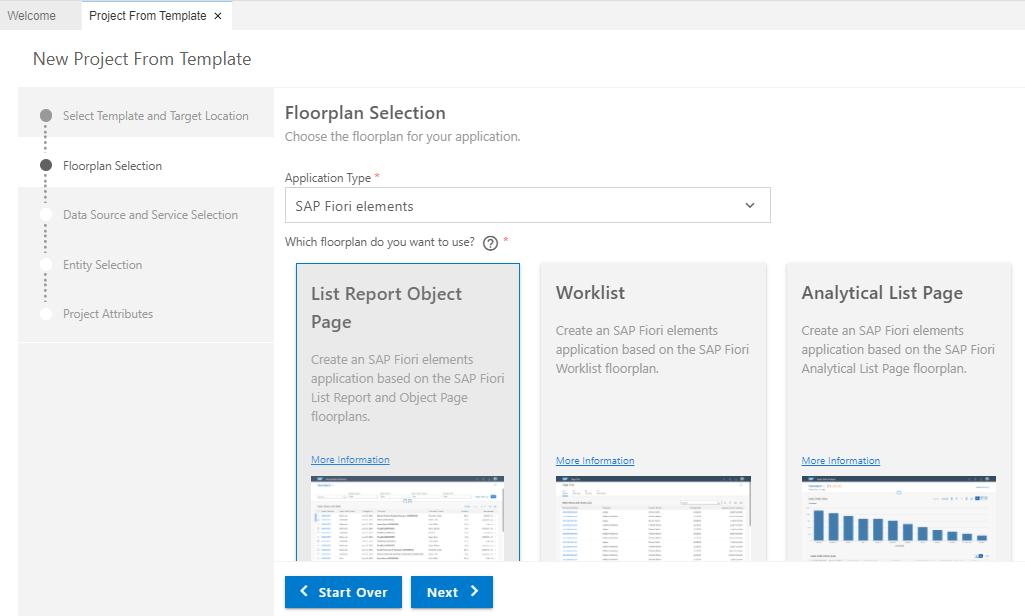Open More Information link under Worklist
Viewport: 1025px width, 616px height.
pos(595,461)
